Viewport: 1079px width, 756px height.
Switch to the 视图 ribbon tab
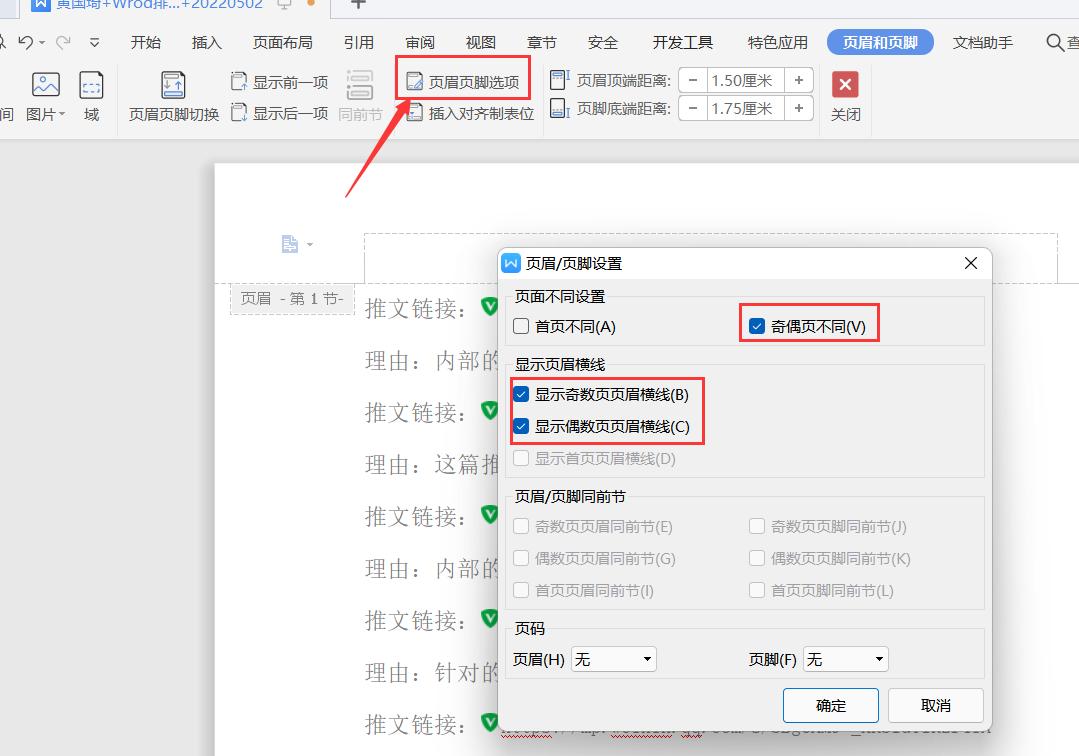(x=479, y=42)
